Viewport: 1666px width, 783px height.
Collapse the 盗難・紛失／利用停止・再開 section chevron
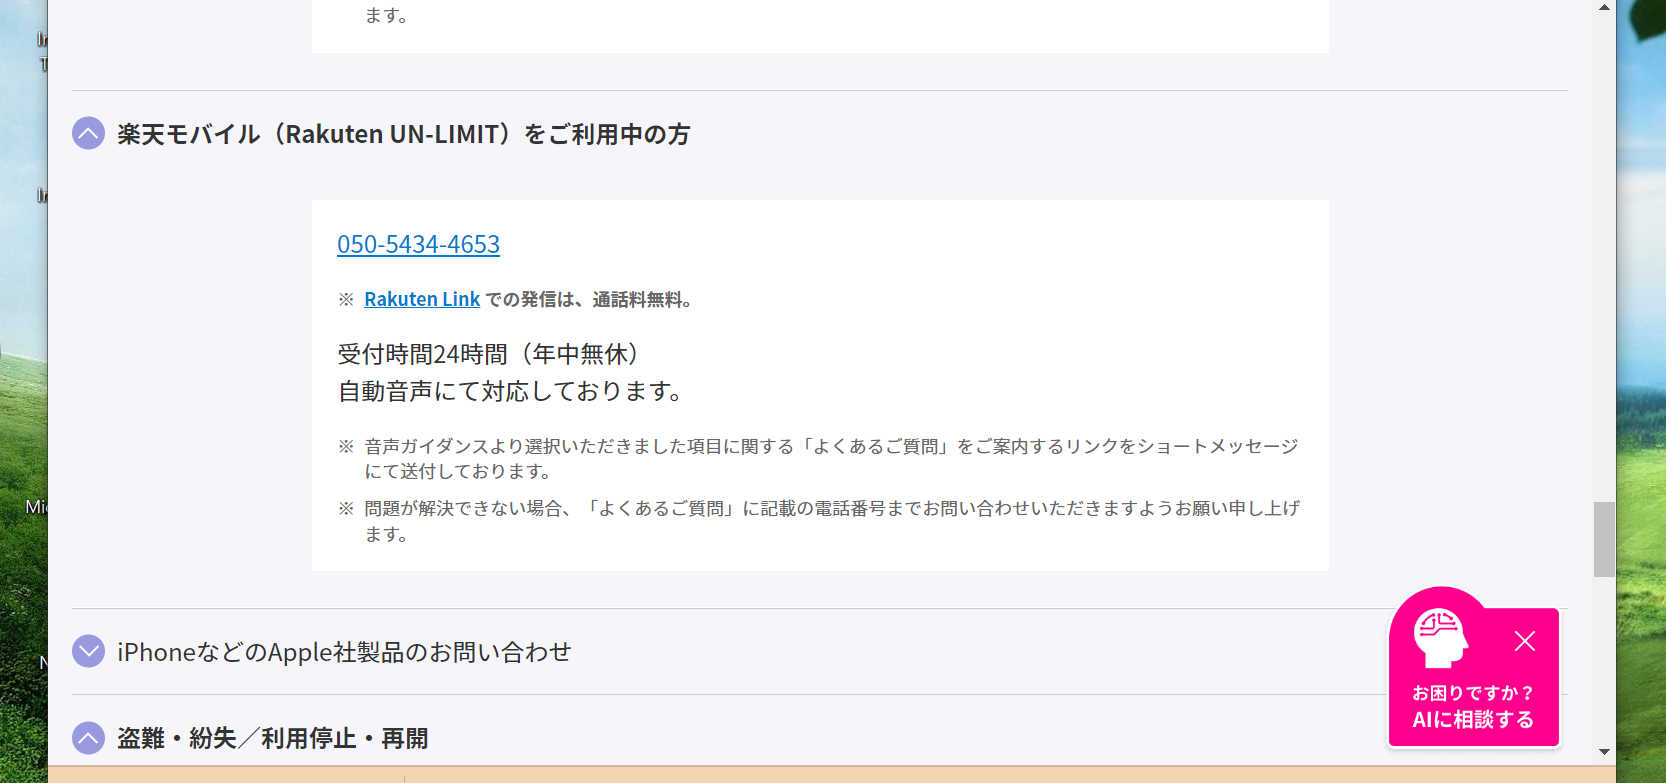tap(88, 738)
